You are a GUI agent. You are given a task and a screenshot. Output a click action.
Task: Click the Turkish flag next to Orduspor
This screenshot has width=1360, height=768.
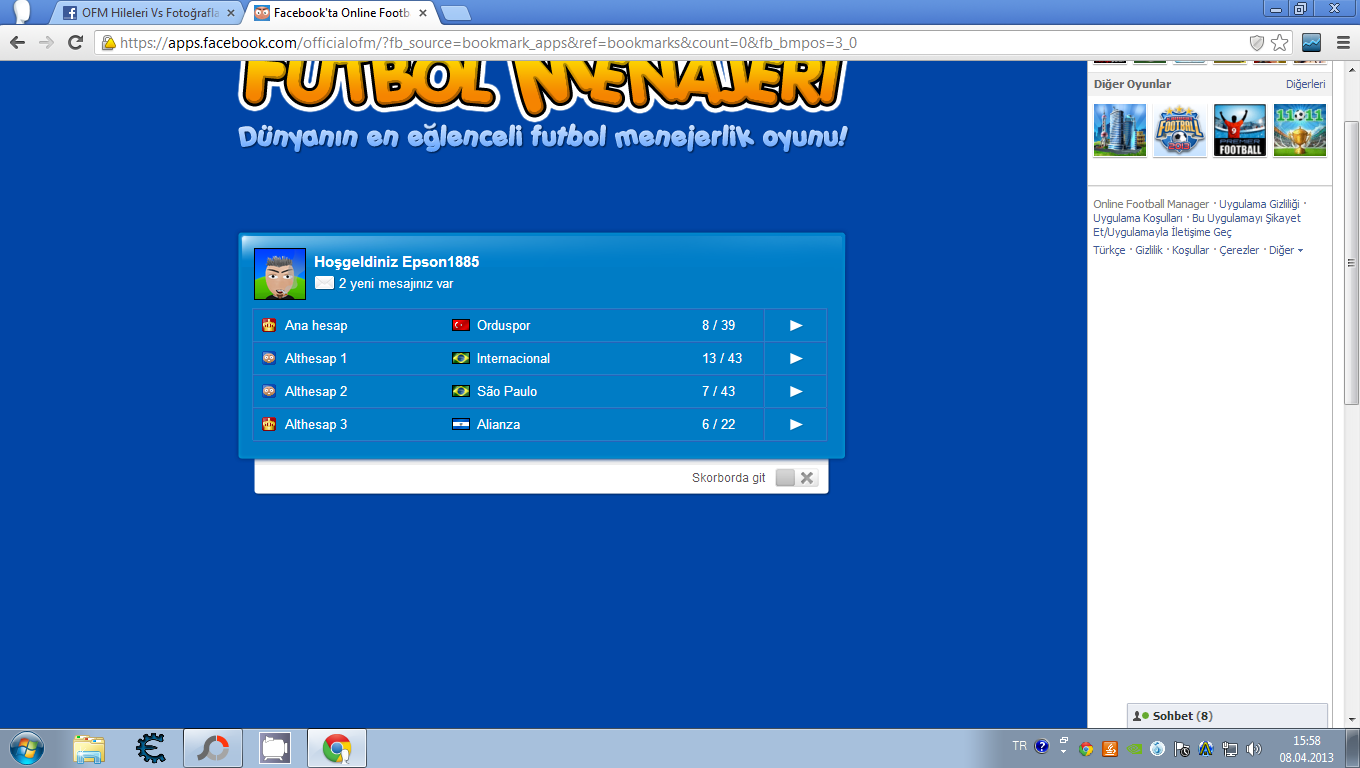click(461, 325)
